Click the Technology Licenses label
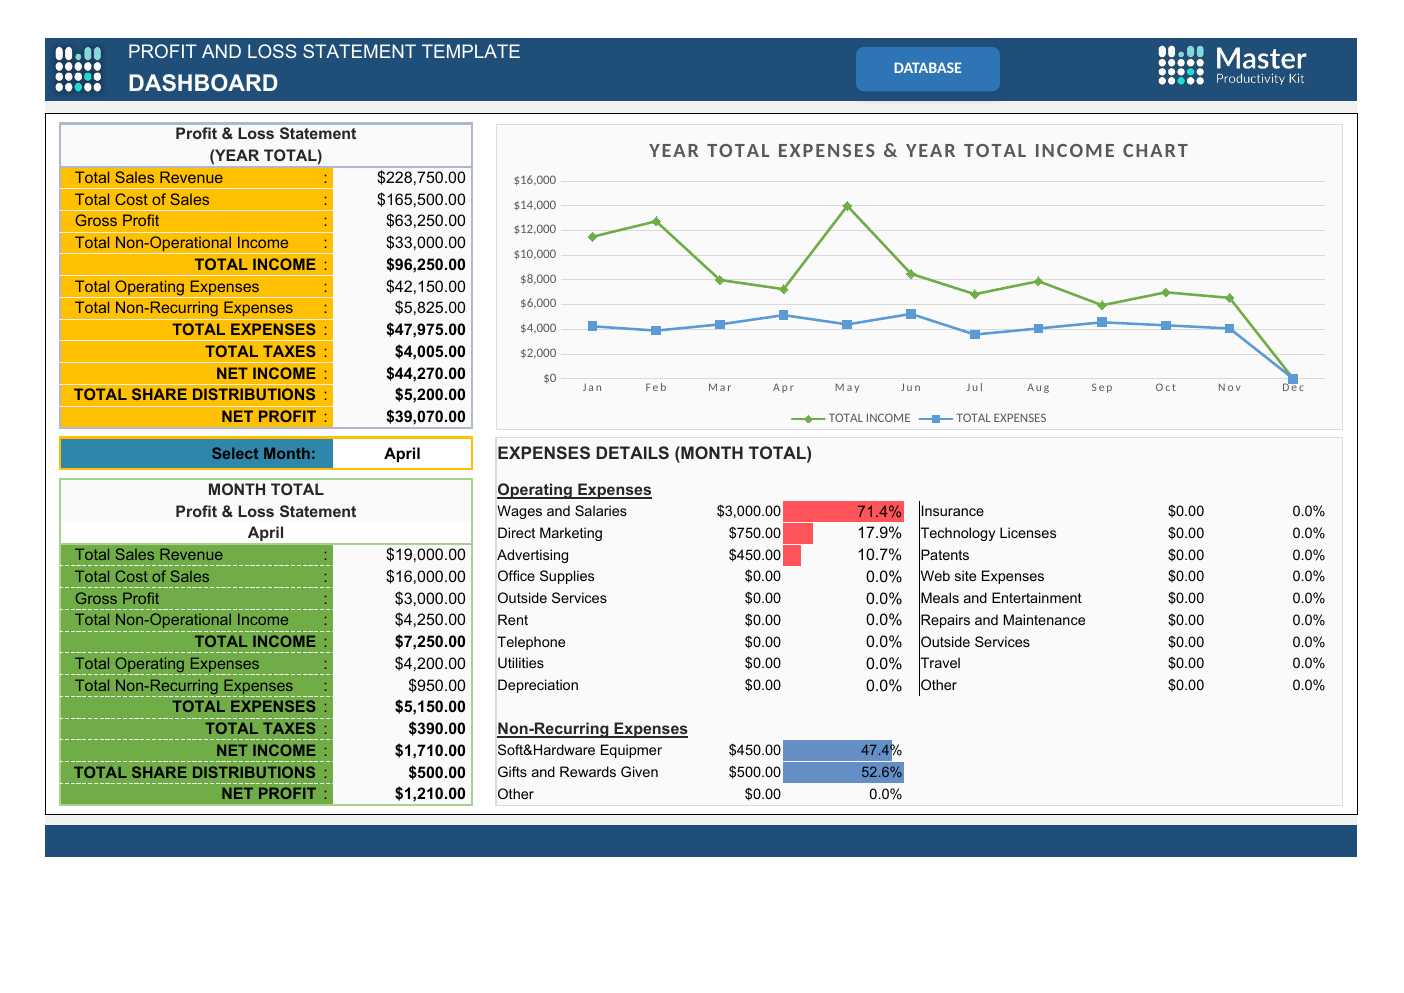Viewport: 1404px width, 993px height. 988,534
